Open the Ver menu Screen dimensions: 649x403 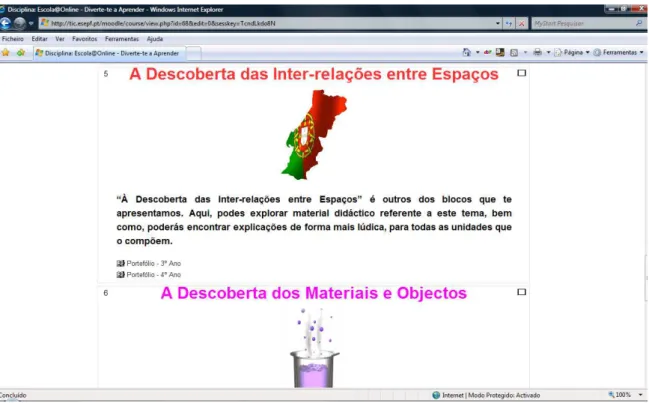(x=60, y=39)
